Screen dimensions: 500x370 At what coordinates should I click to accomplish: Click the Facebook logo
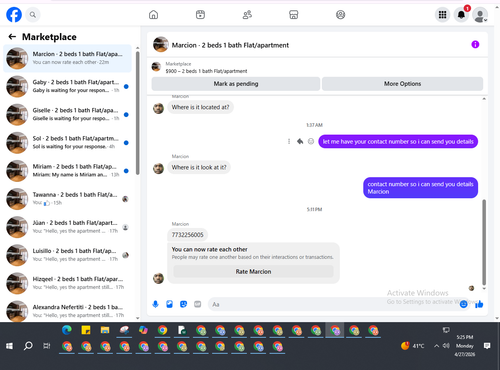[14, 15]
